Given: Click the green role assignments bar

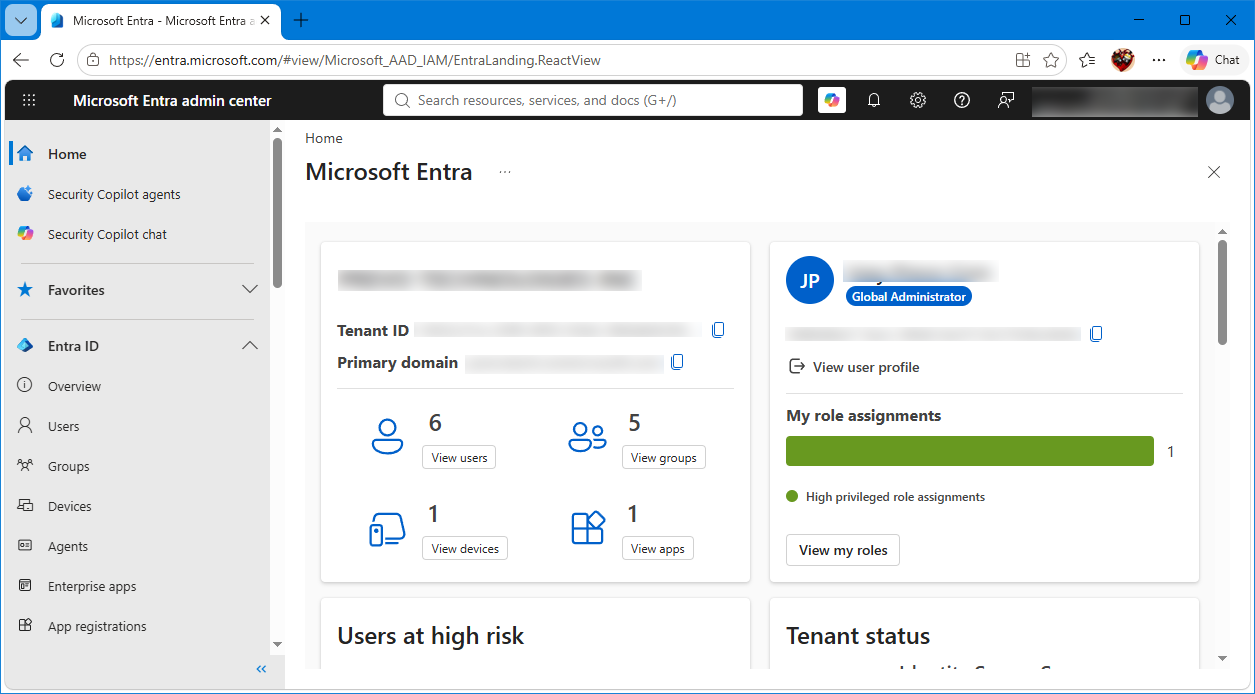Looking at the screenshot, I should [x=970, y=451].
